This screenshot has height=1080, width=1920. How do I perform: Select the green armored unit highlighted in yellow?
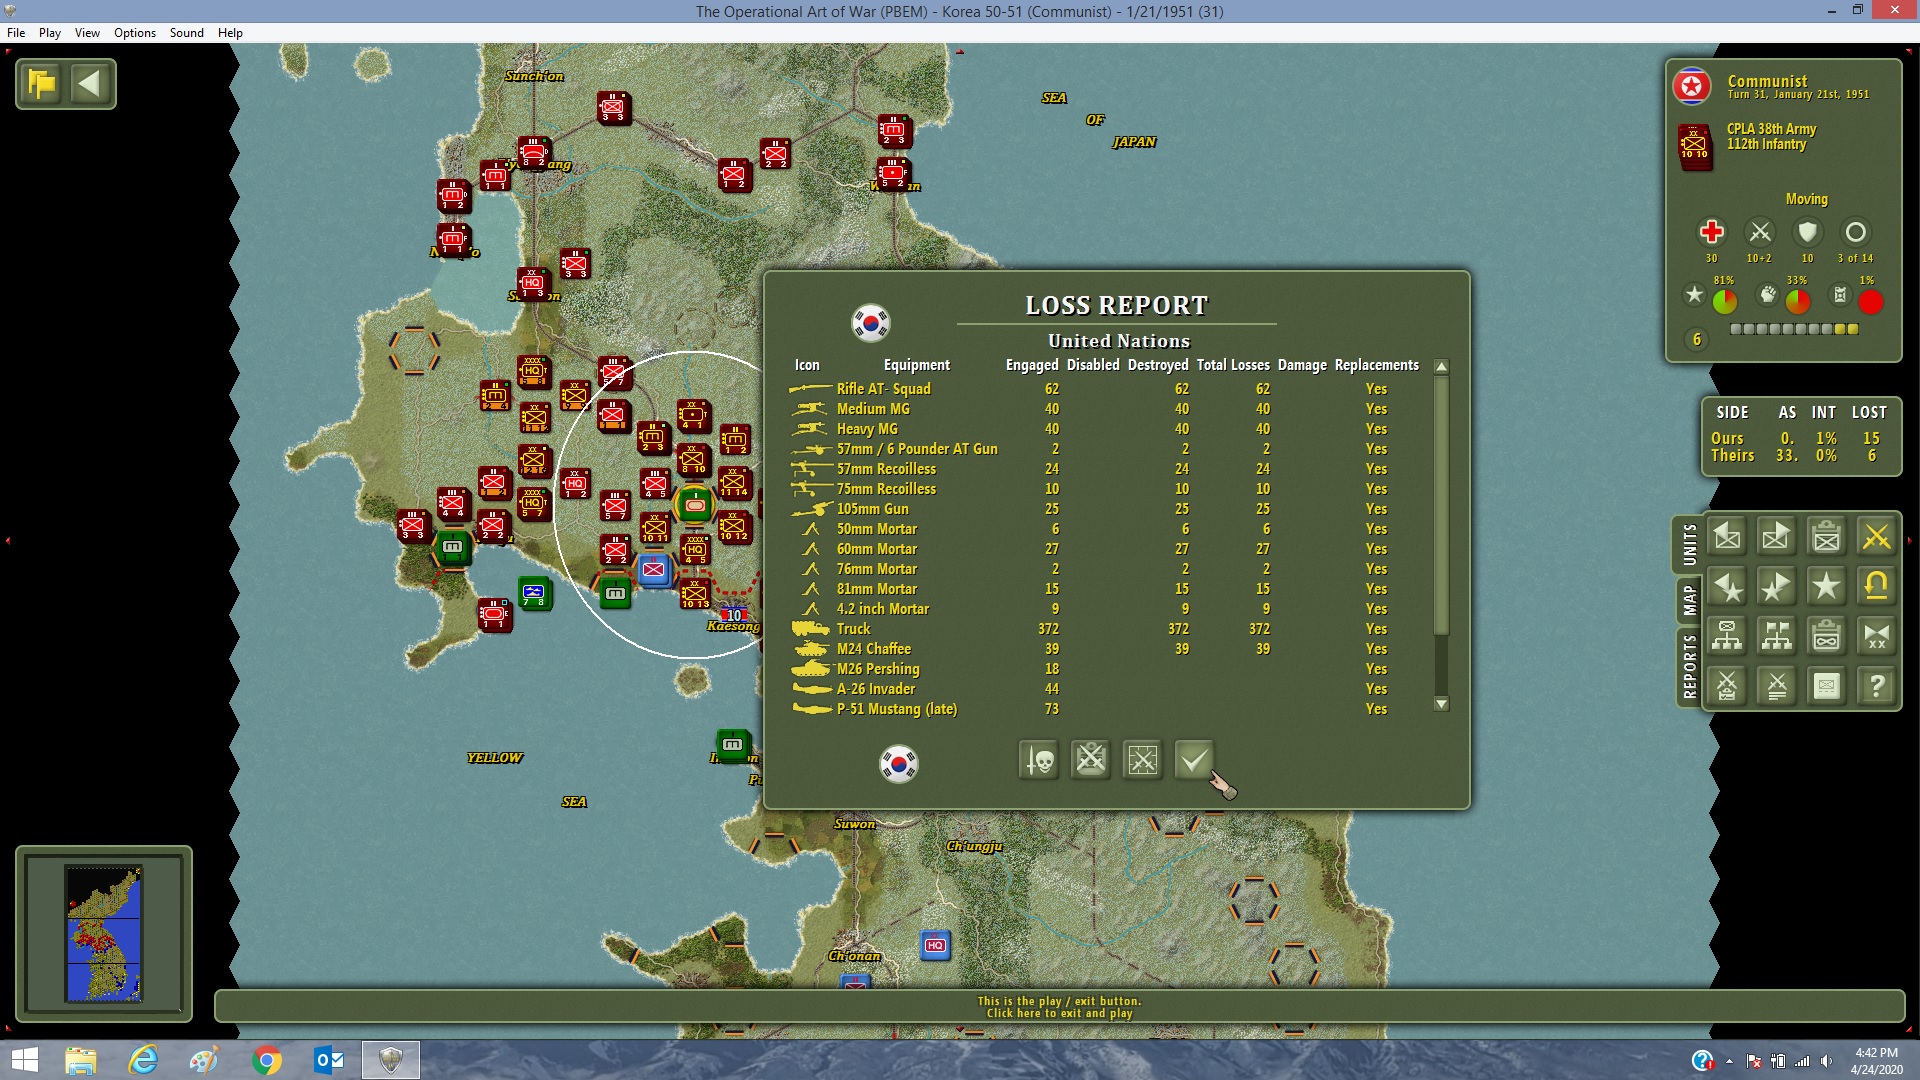pyautogui.click(x=694, y=505)
